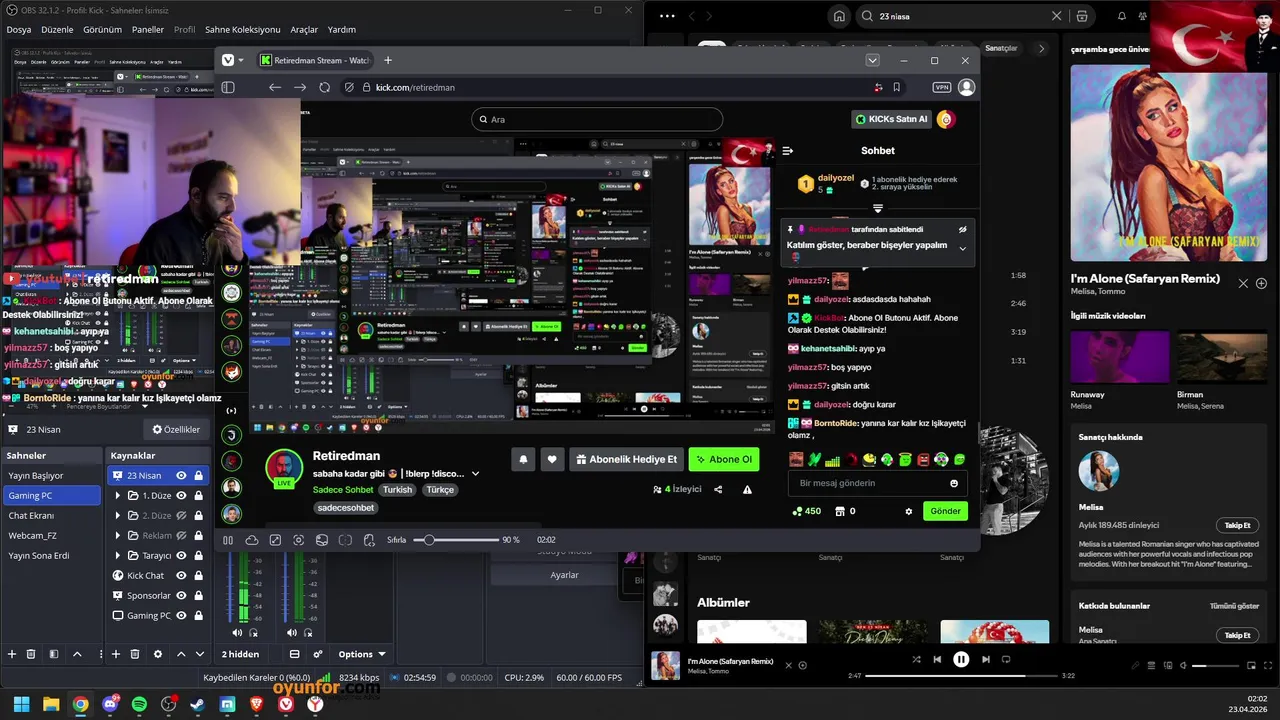1280x720 pixels.
Task: Open the Spotify notifications bell
Action: coord(1121,16)
